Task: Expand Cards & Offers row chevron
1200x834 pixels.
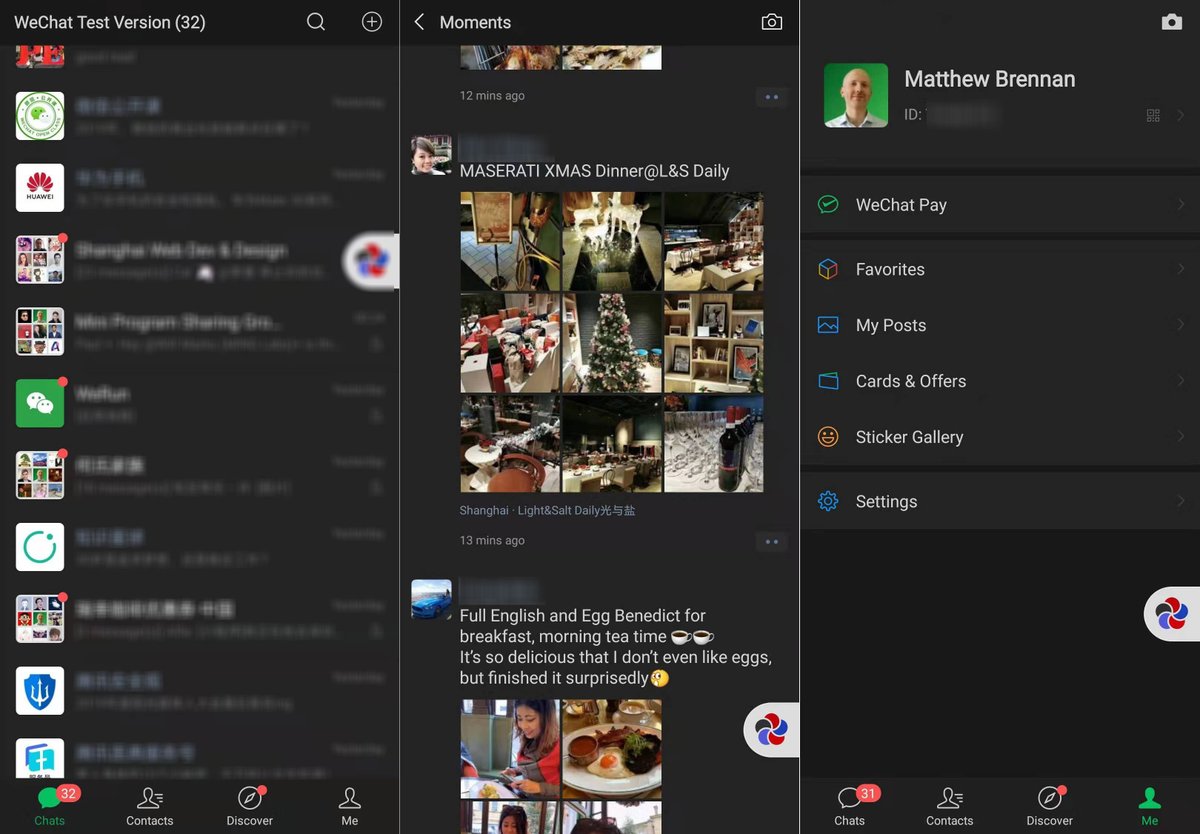Action: pyautogui.click(x=1181, y=381)
